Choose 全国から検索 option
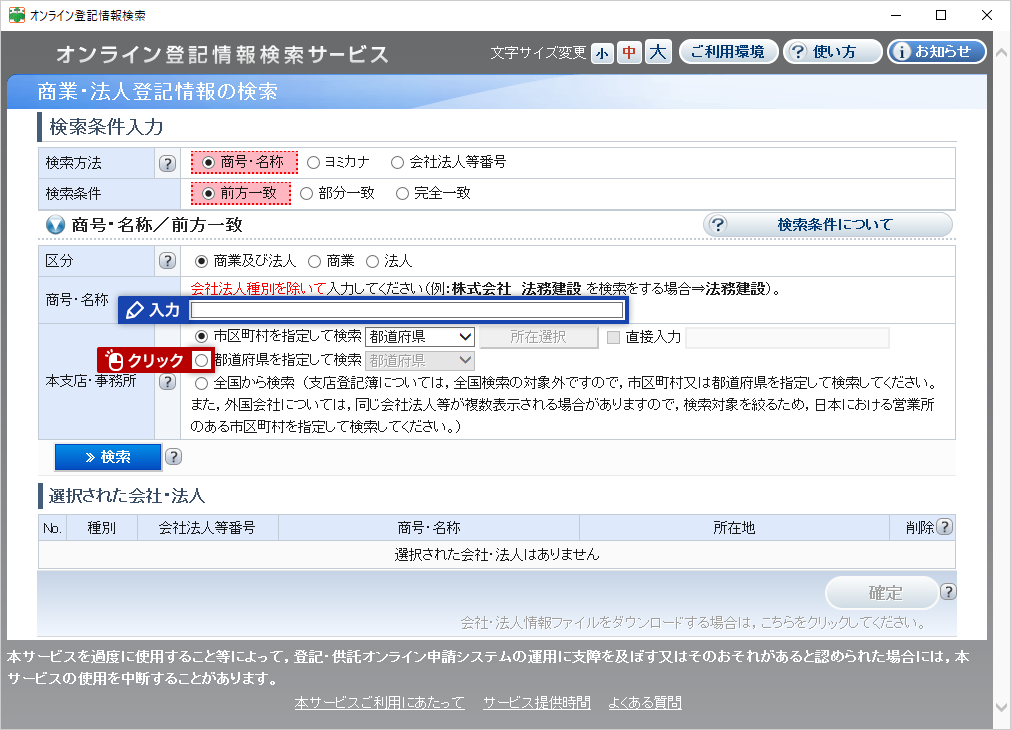The height and width of the screenshot is (730, 1011). pyautogui.click(x=201, y=384)
